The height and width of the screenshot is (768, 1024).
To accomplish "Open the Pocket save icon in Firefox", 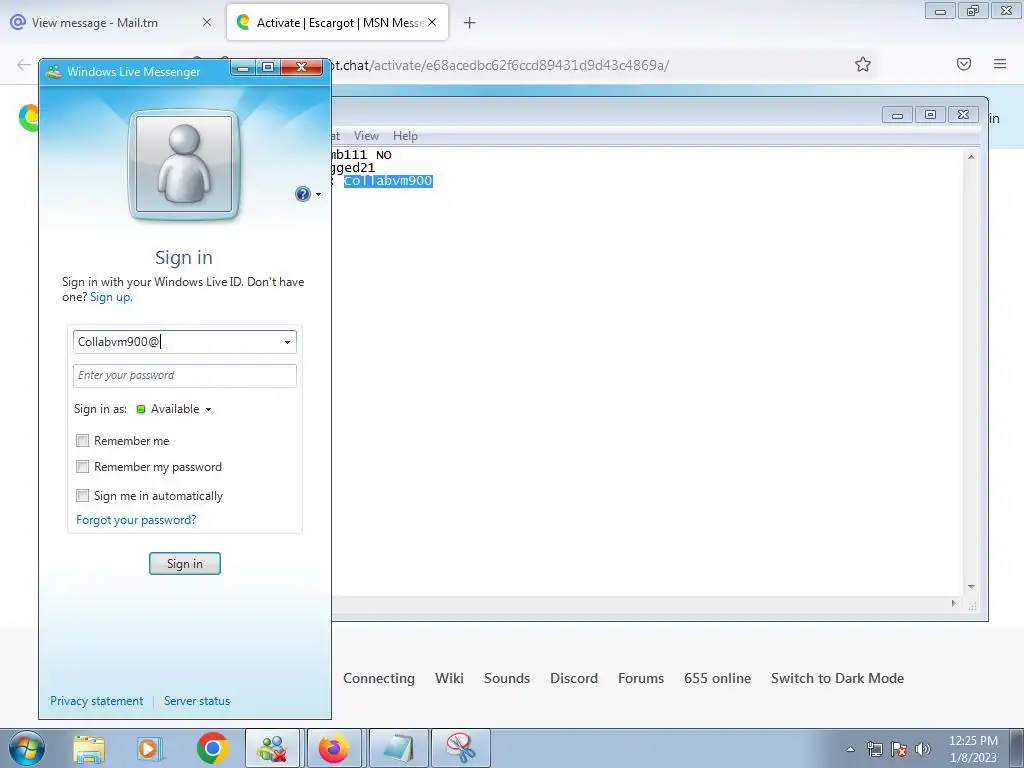I will [x=964, y=64].
